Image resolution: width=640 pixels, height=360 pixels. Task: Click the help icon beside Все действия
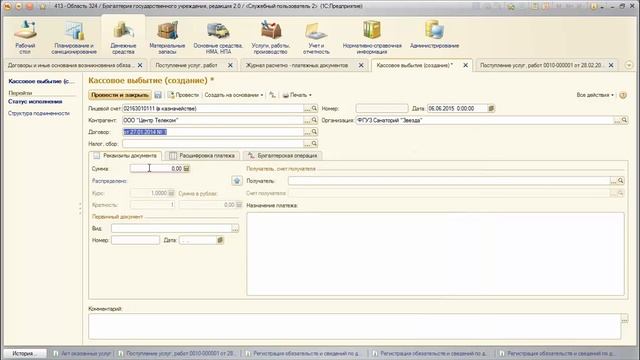click(623, 95)
